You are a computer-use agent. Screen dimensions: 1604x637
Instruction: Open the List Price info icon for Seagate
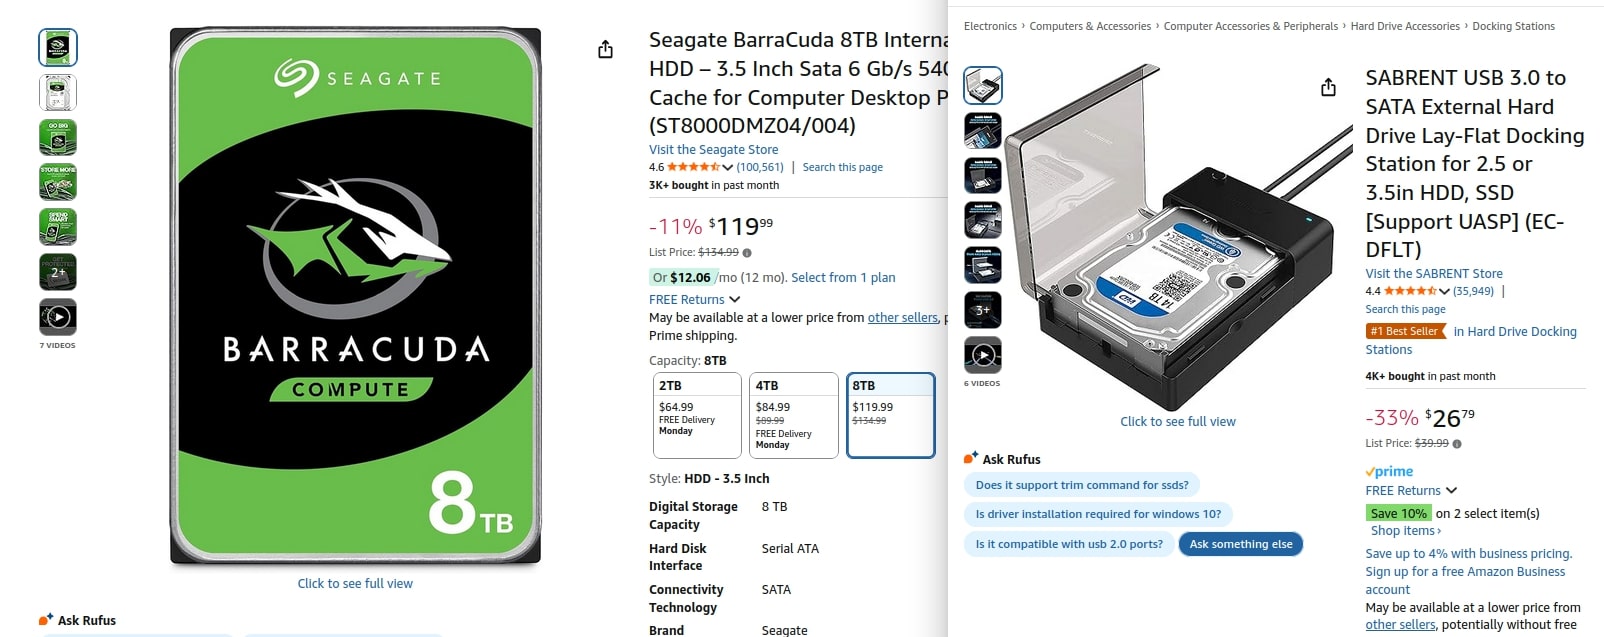[x=747, y=253]
